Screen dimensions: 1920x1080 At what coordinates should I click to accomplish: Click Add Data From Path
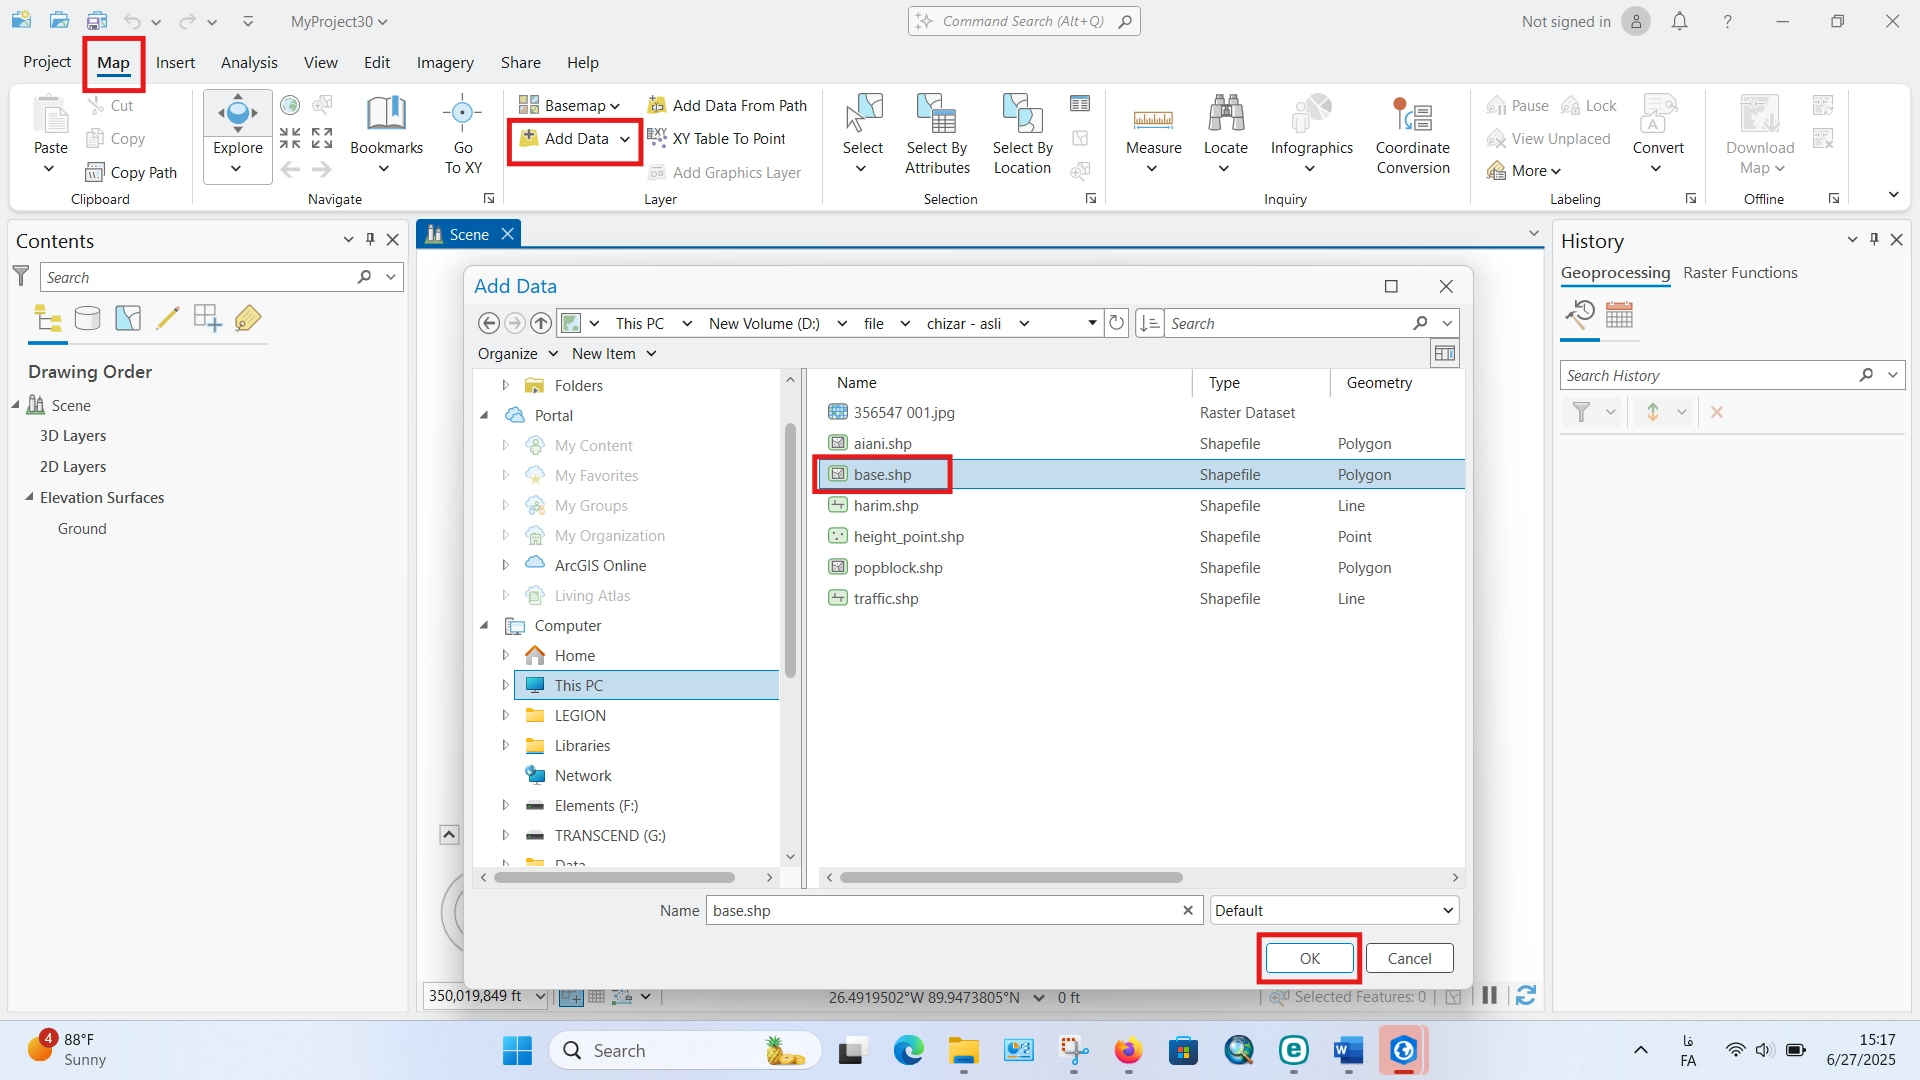(x=727, y=105)
